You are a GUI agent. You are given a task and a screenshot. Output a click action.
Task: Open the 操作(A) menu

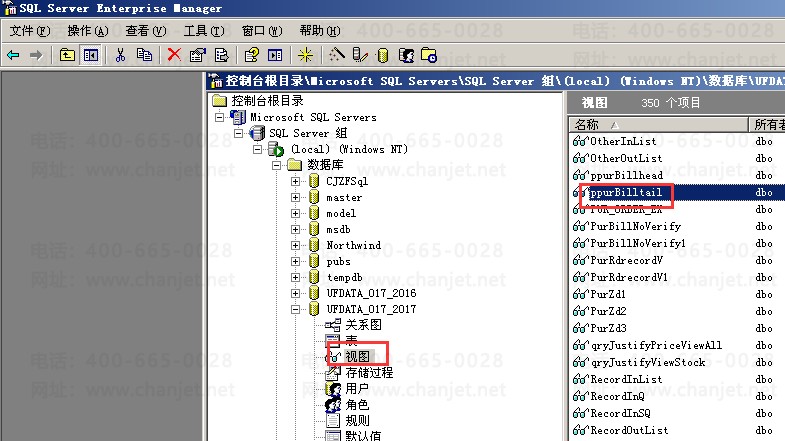(88, 31)
